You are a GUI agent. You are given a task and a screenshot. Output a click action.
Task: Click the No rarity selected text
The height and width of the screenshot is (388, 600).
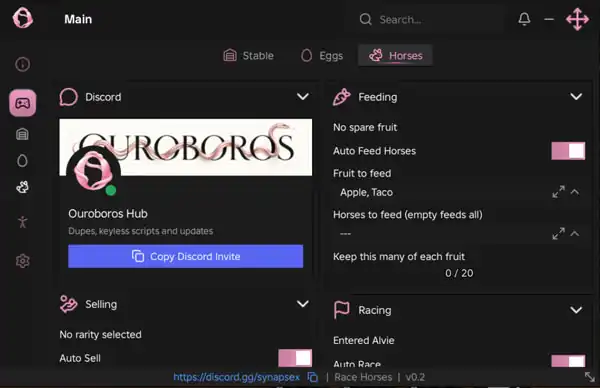[x=100, y=335]
